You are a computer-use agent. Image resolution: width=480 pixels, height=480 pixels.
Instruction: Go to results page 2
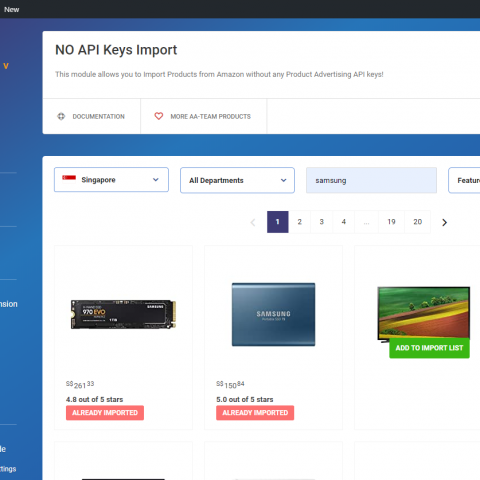pos(299,222)
